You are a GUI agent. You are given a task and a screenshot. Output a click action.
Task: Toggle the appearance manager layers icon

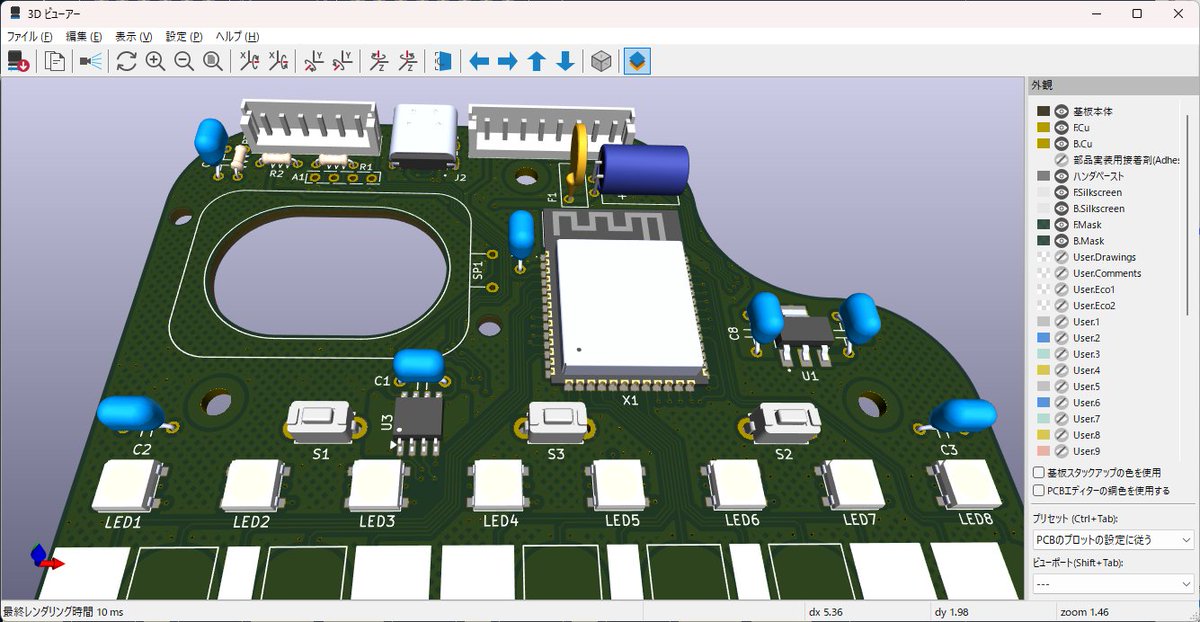pos(638,61)
